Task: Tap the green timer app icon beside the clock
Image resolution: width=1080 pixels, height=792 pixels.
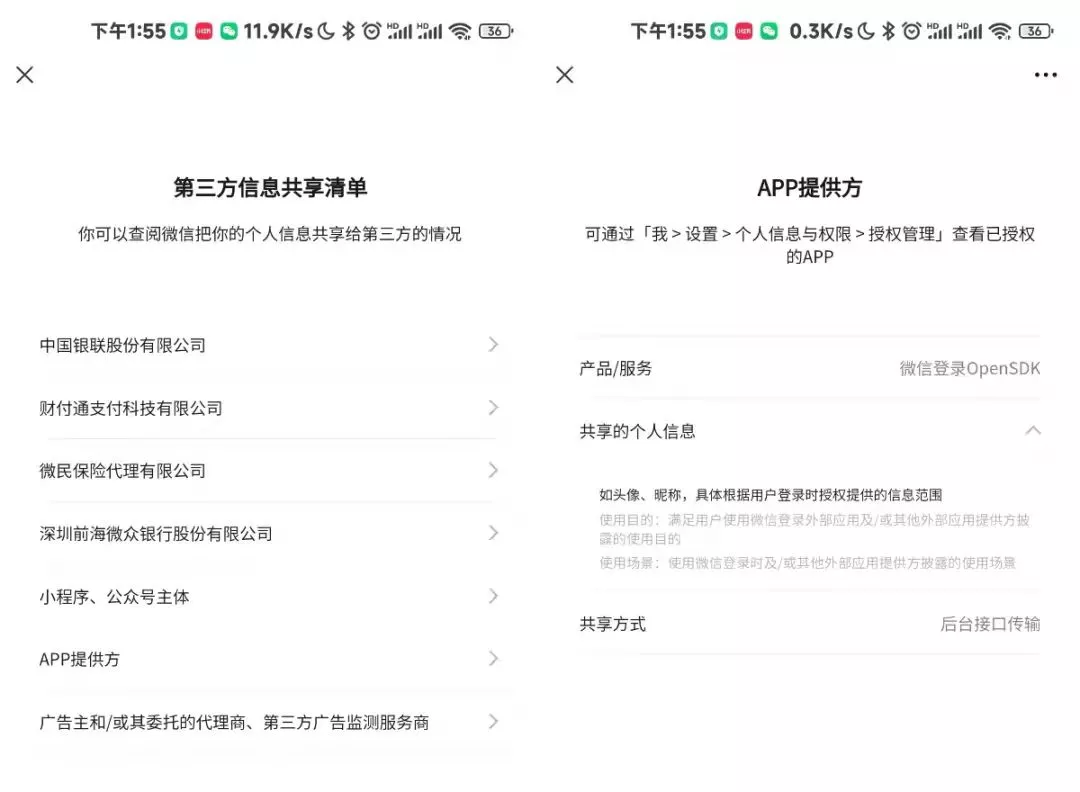Action: (x=180, y=31)
